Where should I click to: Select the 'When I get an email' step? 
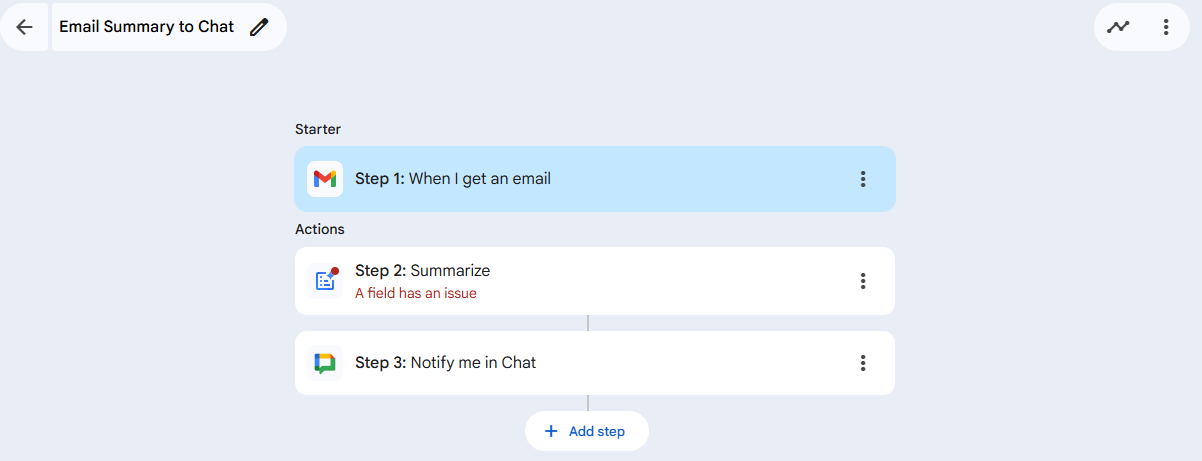[x=480, y=179]
